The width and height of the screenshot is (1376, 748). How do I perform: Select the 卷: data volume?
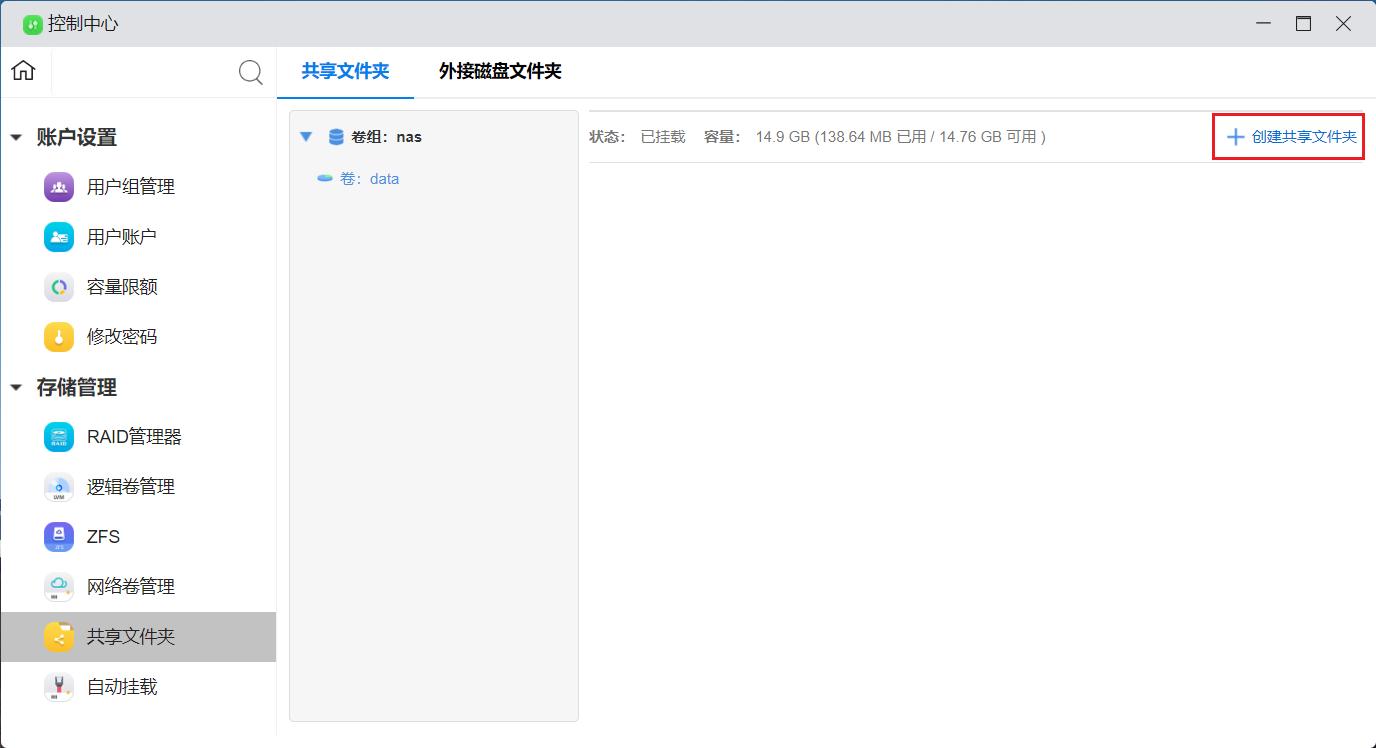369,179
